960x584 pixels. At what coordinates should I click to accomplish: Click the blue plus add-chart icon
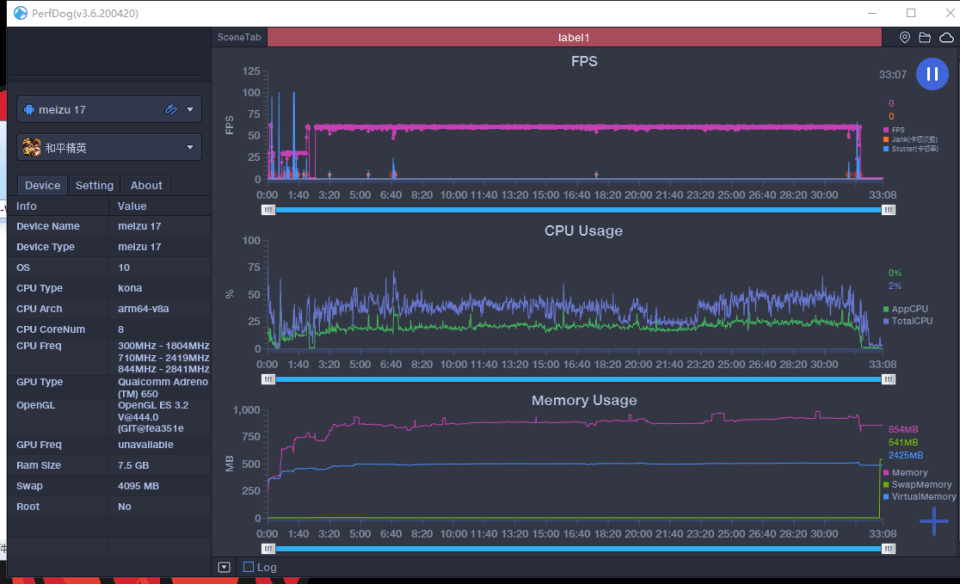[x=934, y=522]
